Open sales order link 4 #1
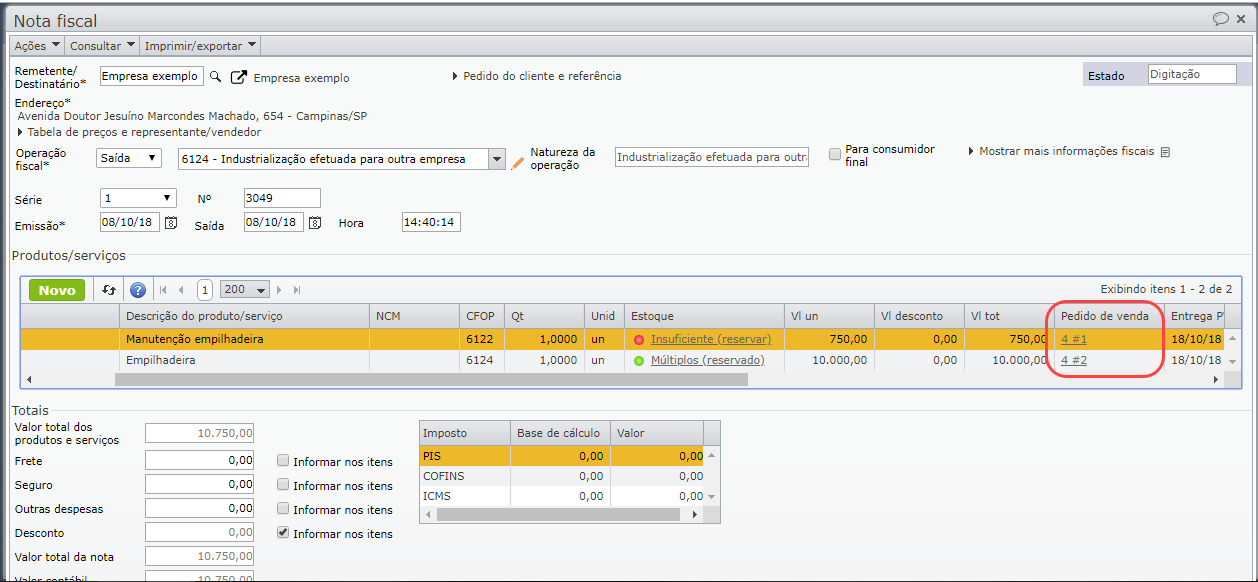Image resolution: width=1258 pixels, height=582 pixels. click(1074, 340)
